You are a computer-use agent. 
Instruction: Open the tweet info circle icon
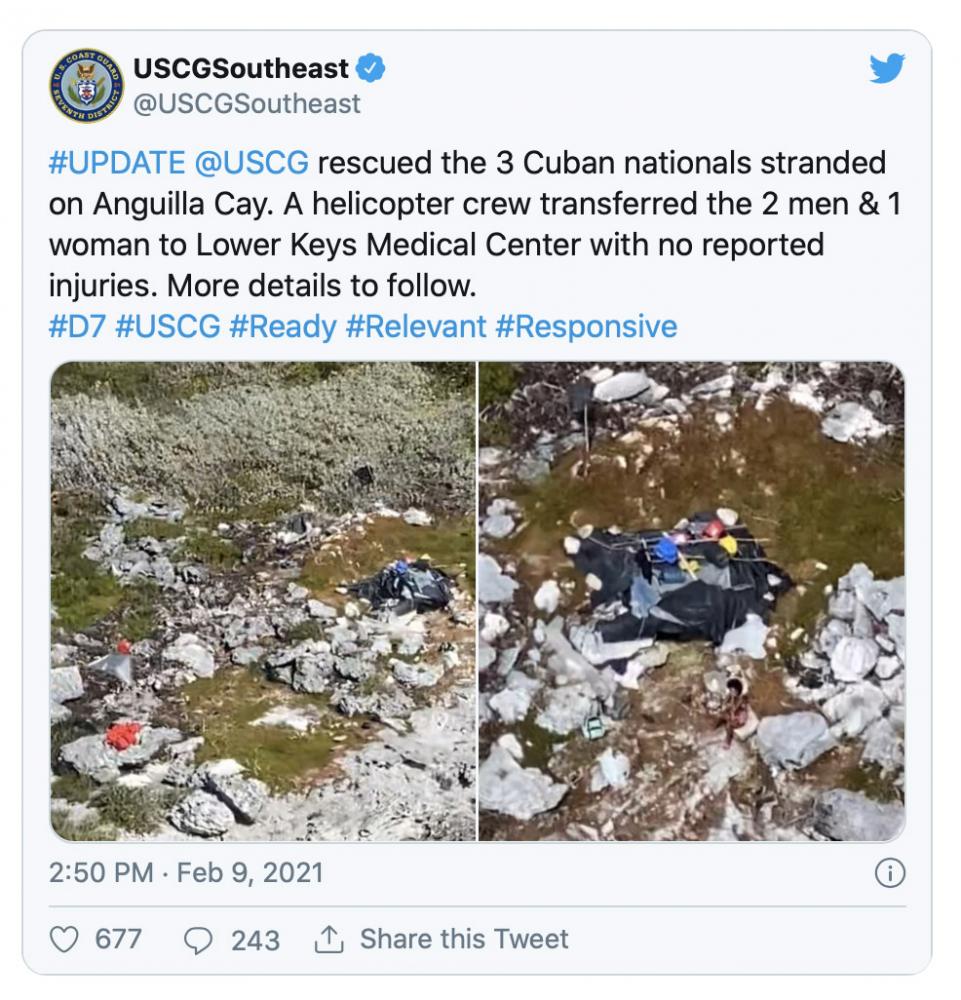890,873
